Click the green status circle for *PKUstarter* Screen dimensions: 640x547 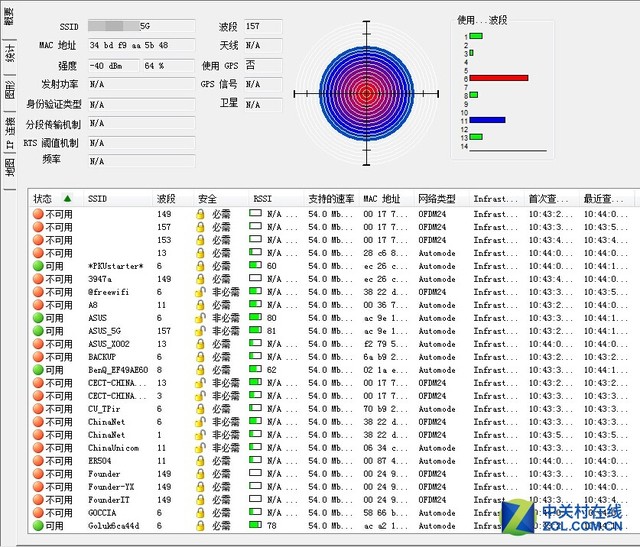(x=38, y=266)
